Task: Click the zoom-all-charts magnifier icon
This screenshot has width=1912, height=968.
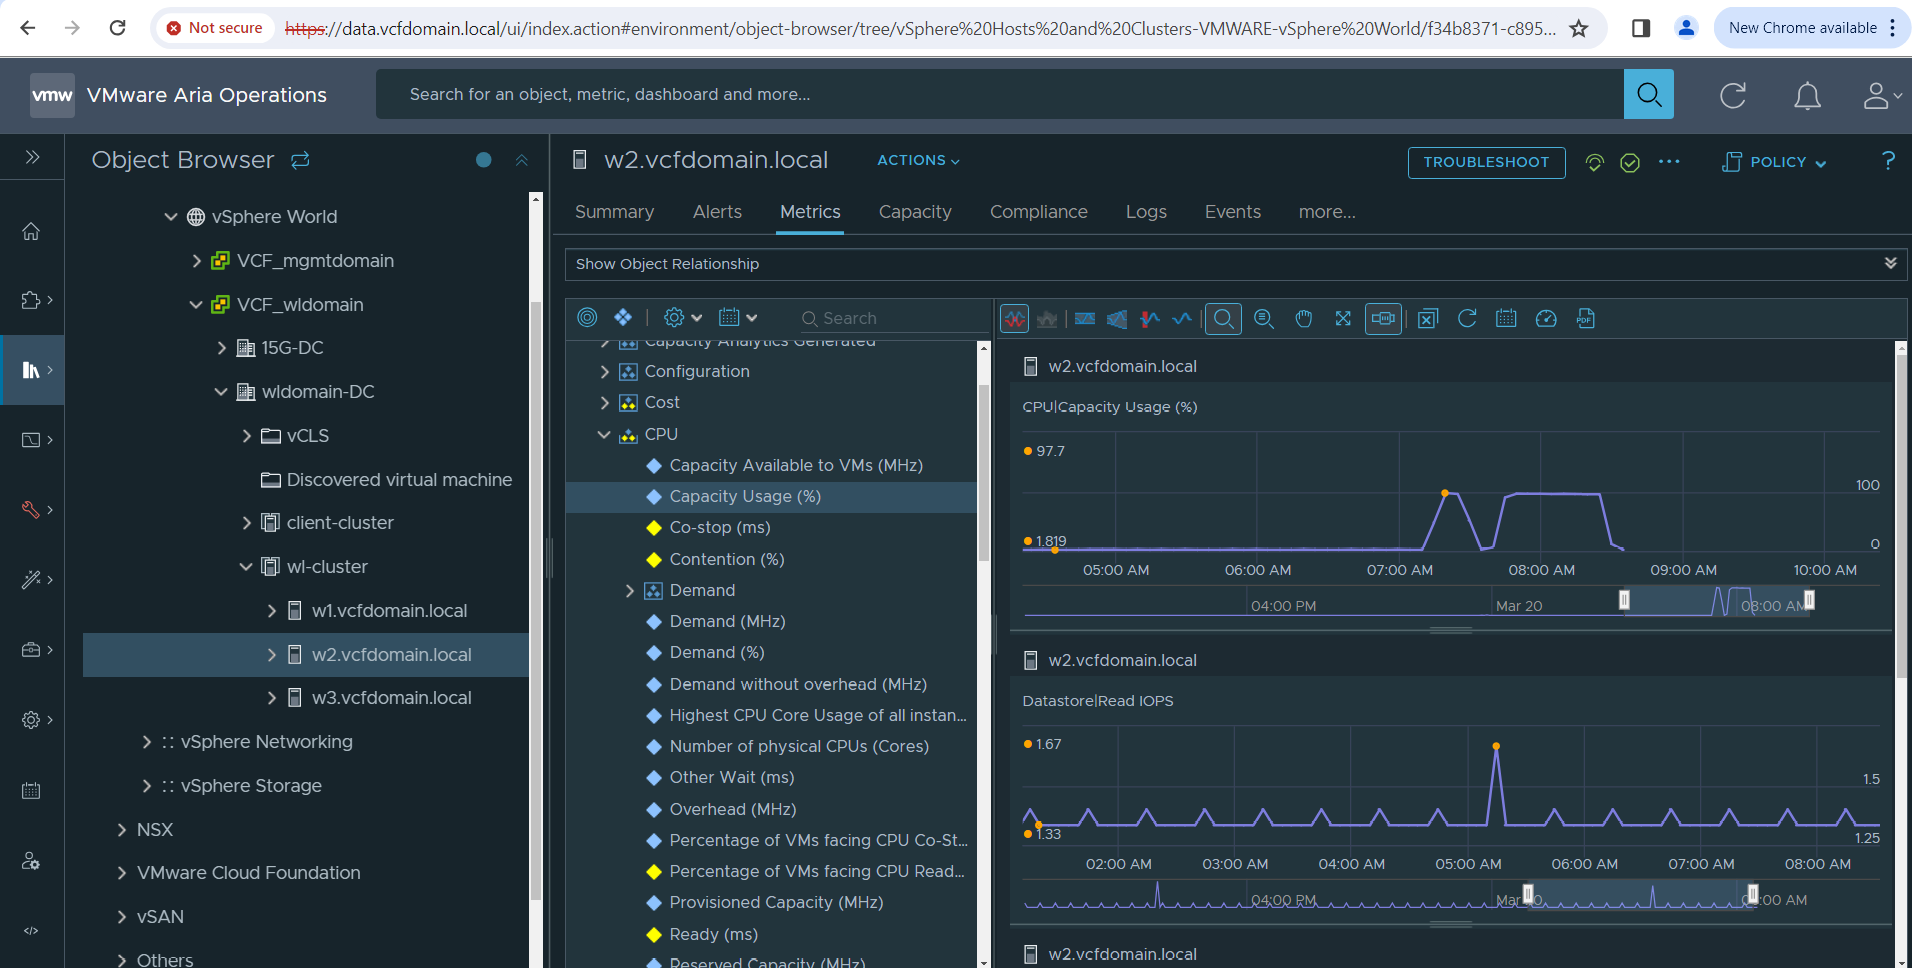Action: [1264, 319]
